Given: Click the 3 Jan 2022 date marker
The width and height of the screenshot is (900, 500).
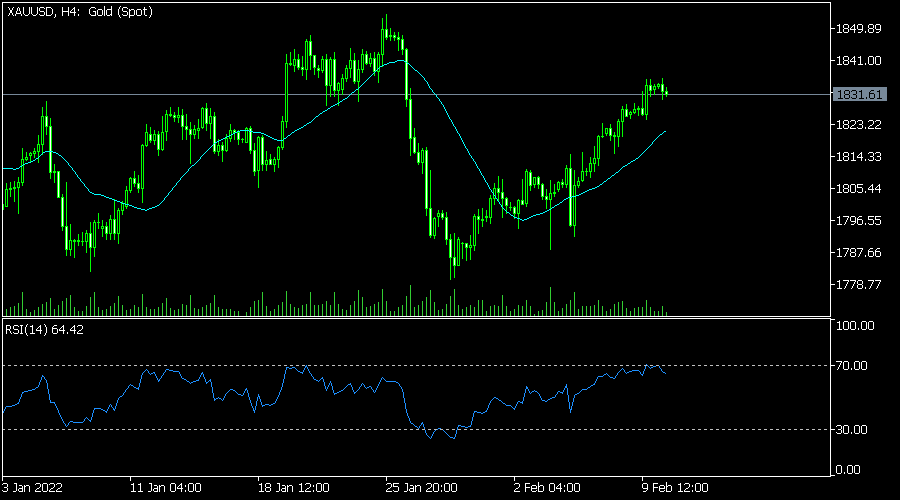Looking at the screenshot, I should pyautogui.click(x=32, y=488).
